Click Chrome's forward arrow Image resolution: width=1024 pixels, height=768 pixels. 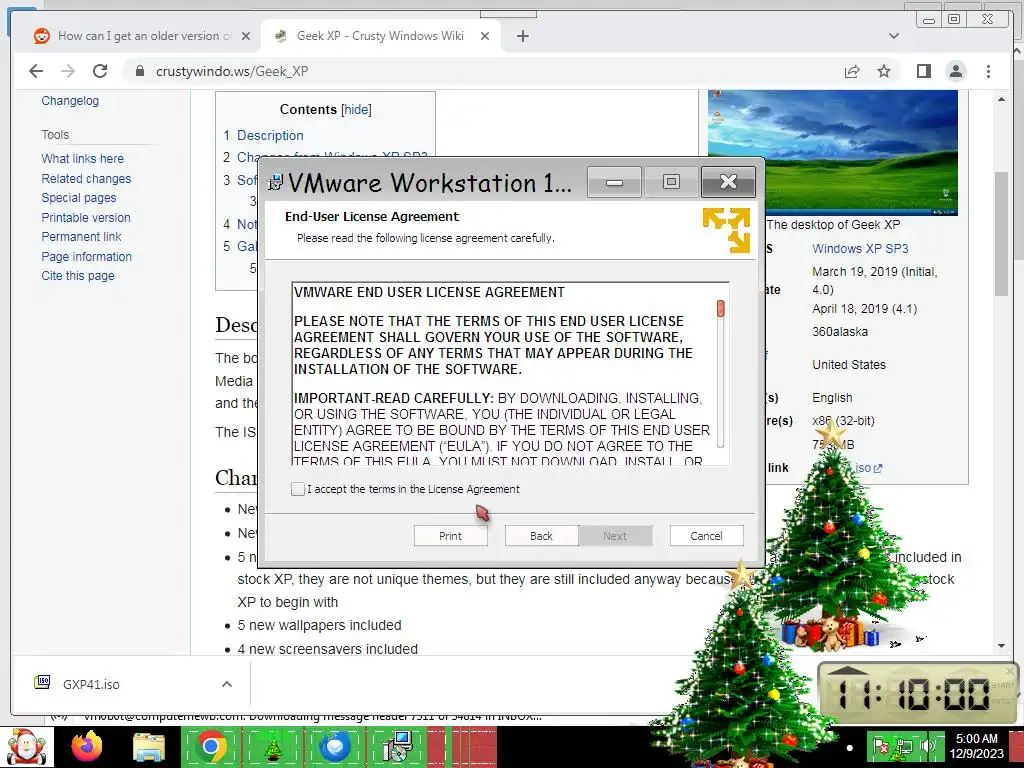pyautogui.click(x=68, y=71)
